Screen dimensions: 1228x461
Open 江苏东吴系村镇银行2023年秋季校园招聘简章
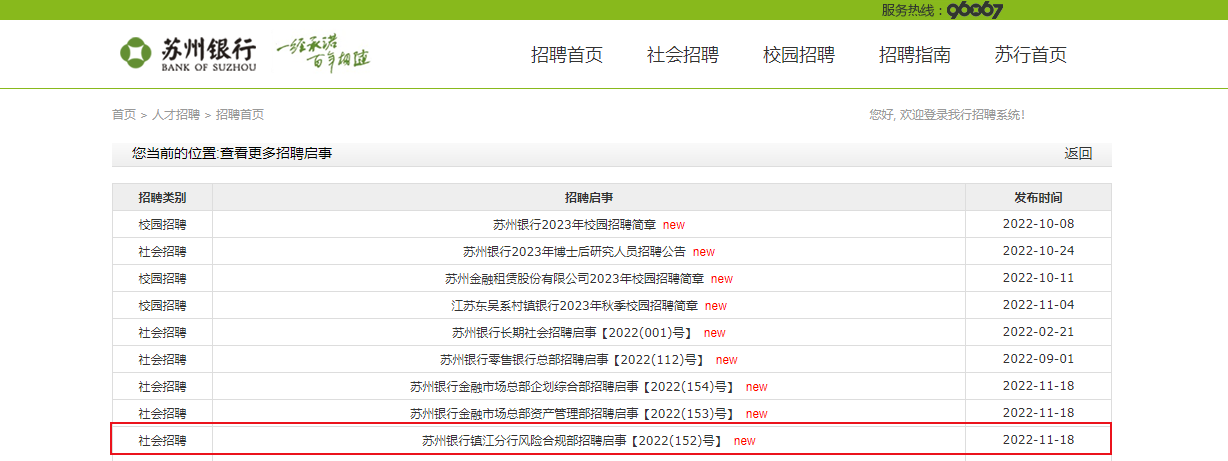tap(574, 305)
